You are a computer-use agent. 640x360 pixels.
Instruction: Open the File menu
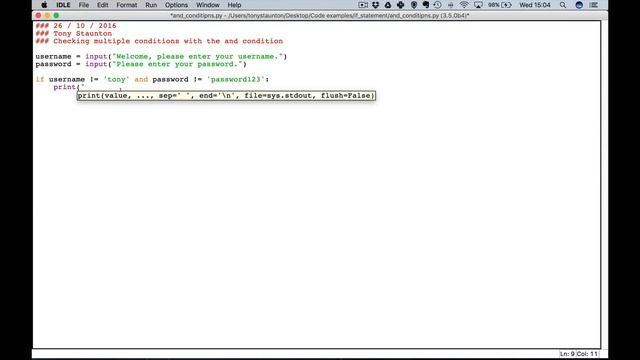(x=84, y=5)
